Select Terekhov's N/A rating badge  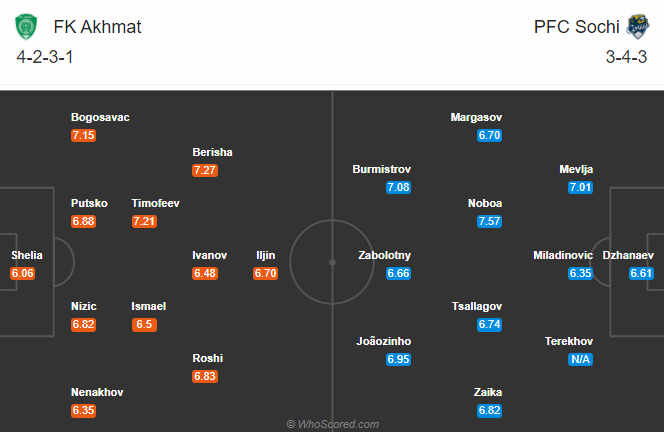click(x=580, y=359)
